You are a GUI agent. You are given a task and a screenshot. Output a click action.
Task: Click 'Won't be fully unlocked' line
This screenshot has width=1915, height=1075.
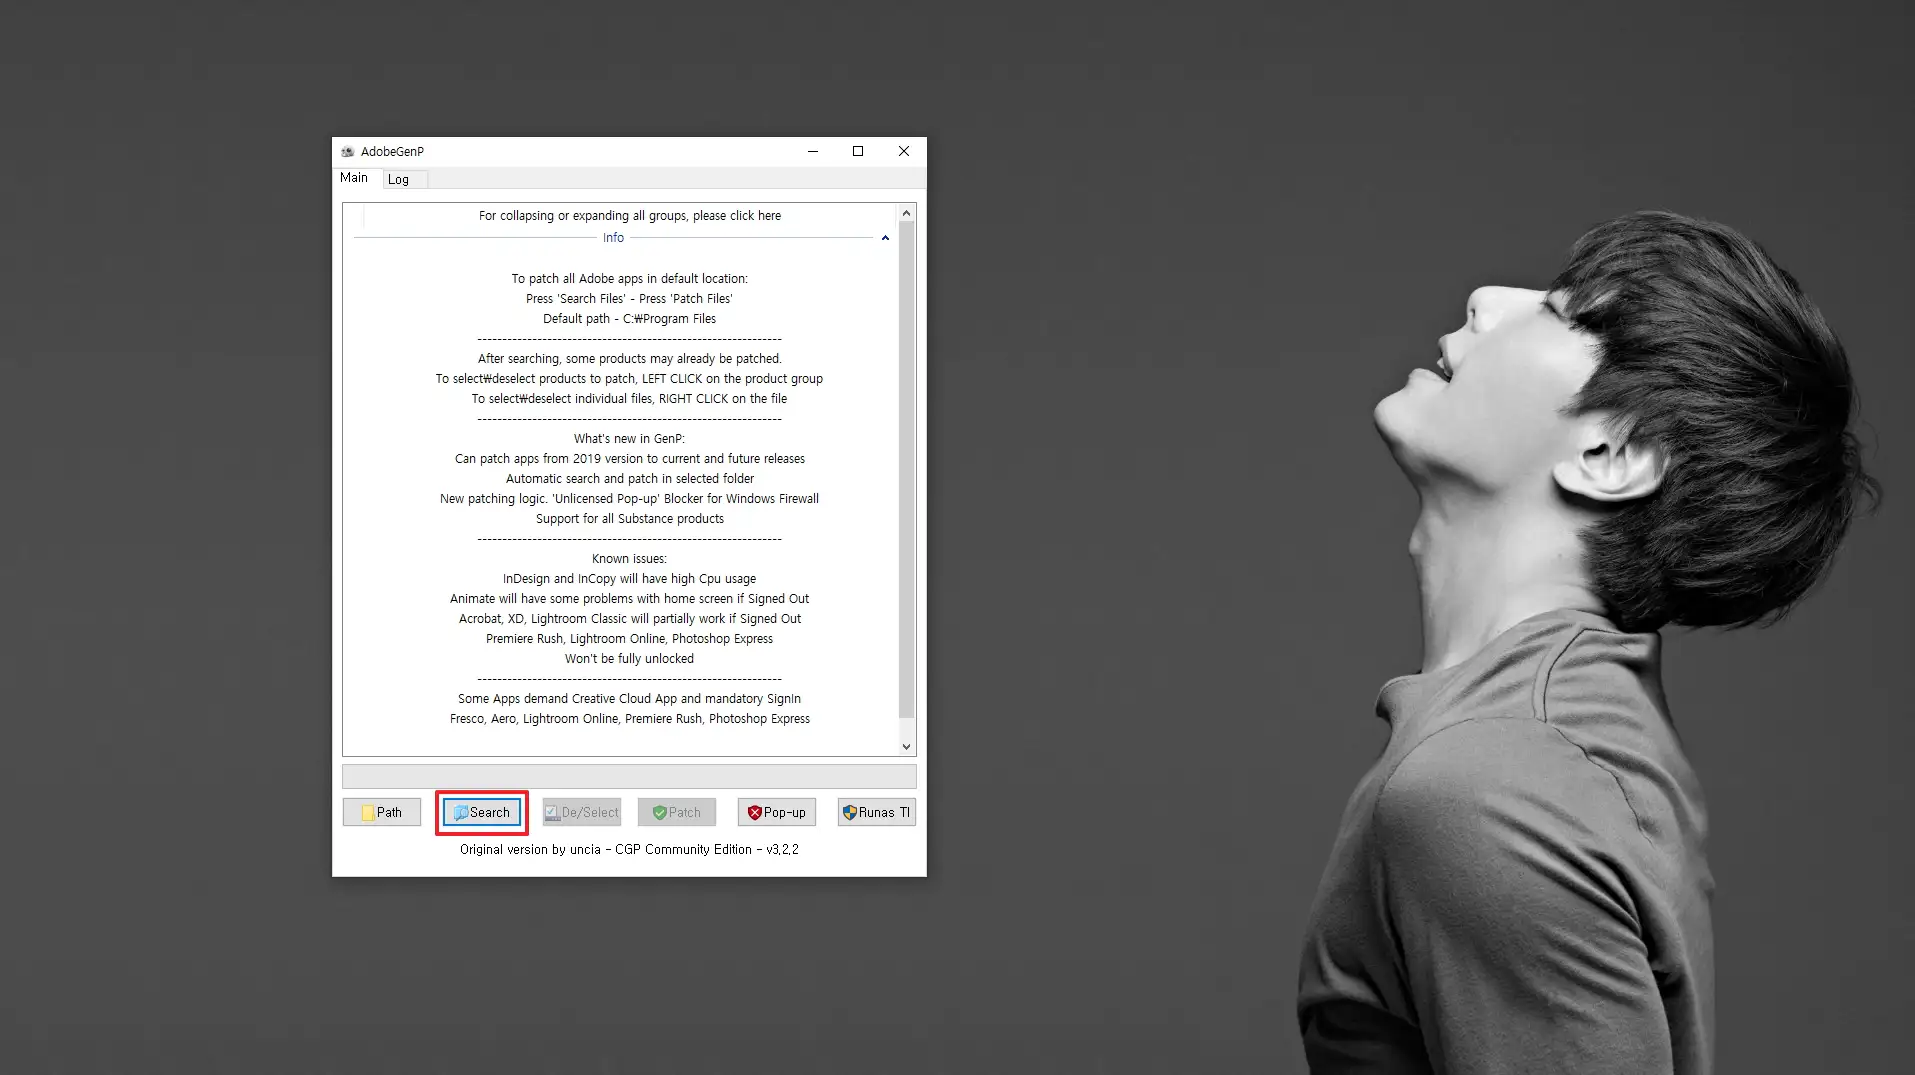pos(630,659)
